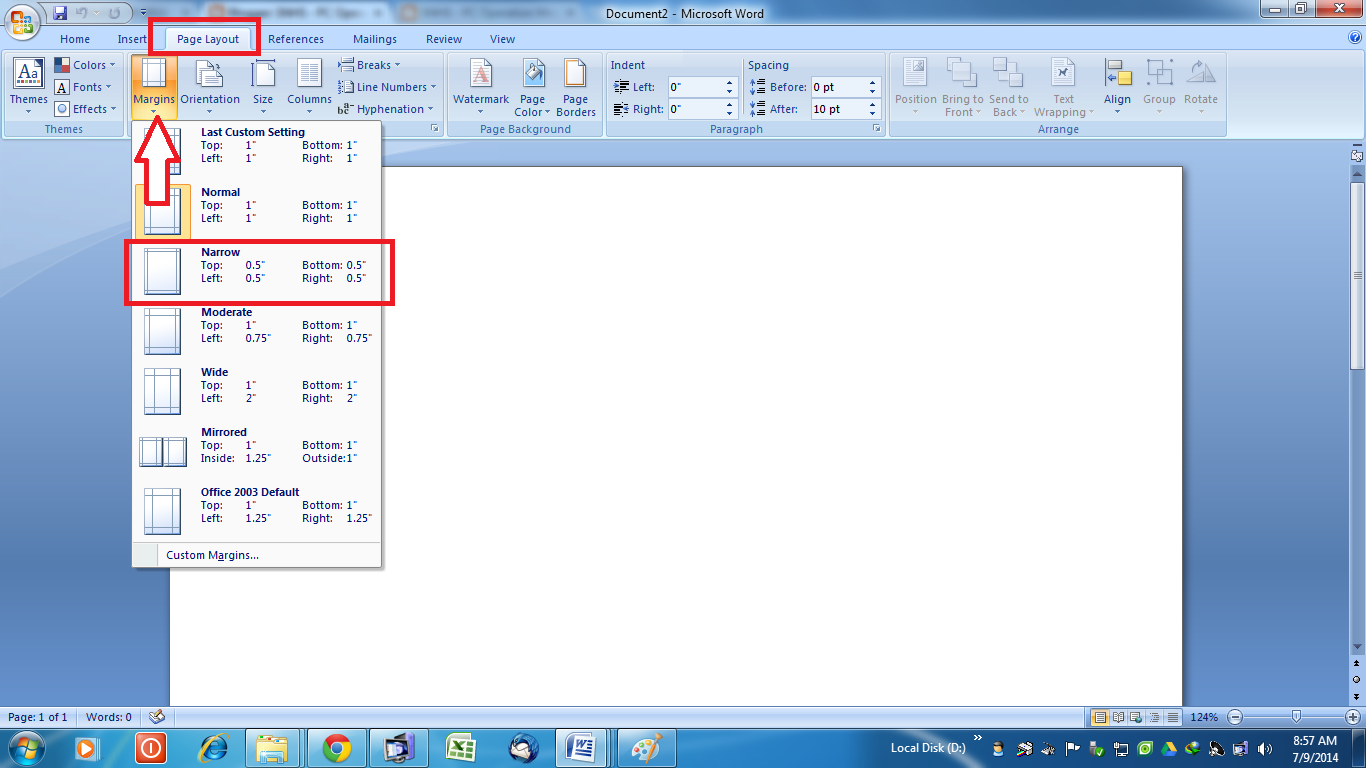Click the Rotate tool
This screenshot has height=768, width=1366.
click(x=1200, y=87)
